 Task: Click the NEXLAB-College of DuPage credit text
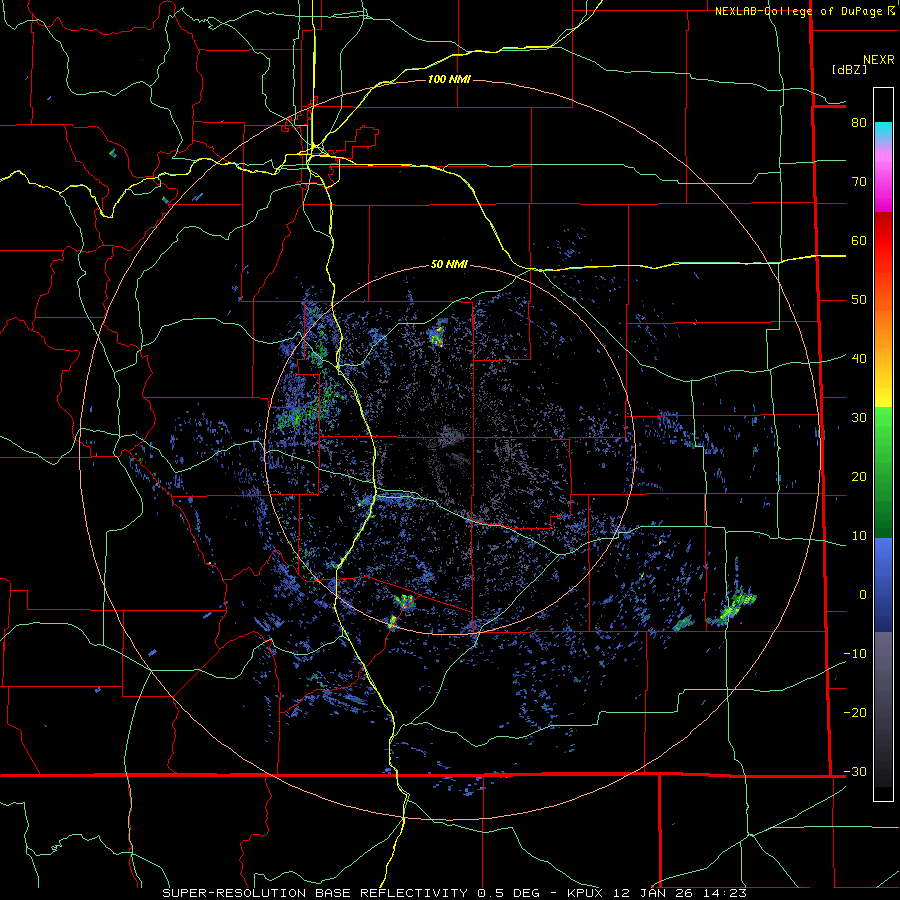click(x=804, y=11)
